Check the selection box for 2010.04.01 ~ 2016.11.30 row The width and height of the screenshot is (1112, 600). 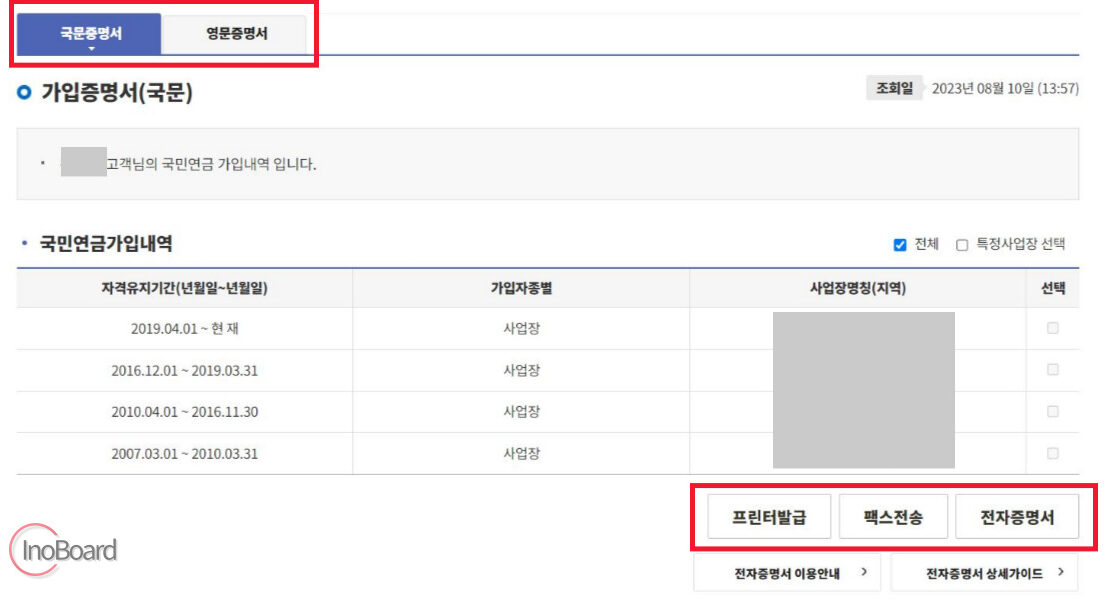click(1052, 411)
